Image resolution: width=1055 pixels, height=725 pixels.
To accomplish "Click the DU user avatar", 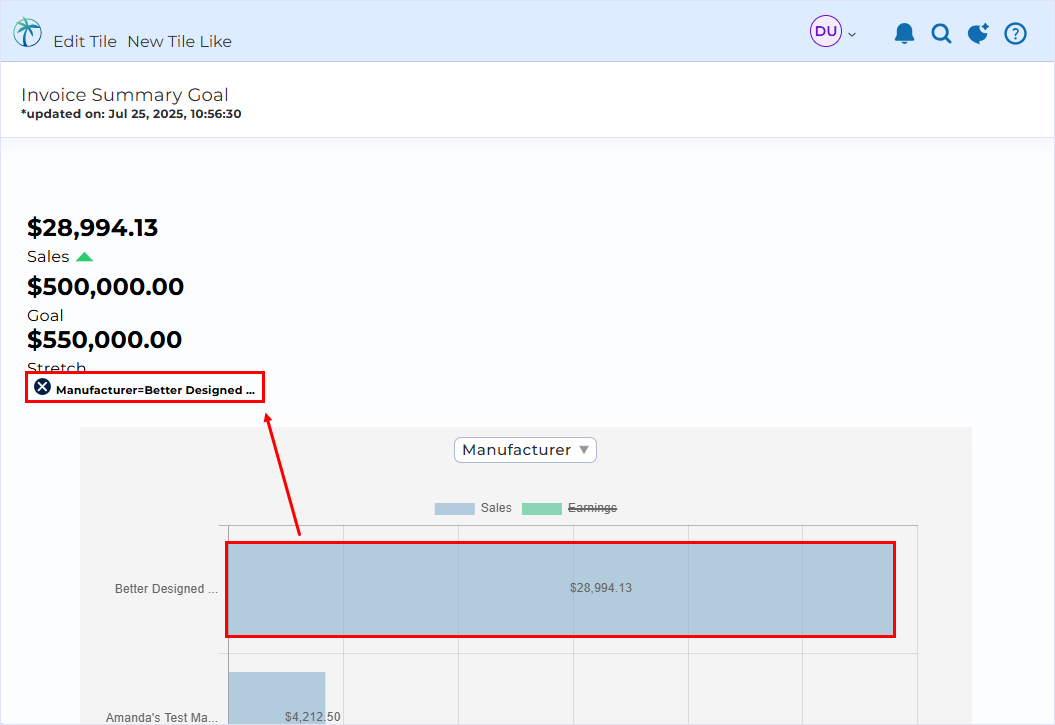I will tap(826, 31).
